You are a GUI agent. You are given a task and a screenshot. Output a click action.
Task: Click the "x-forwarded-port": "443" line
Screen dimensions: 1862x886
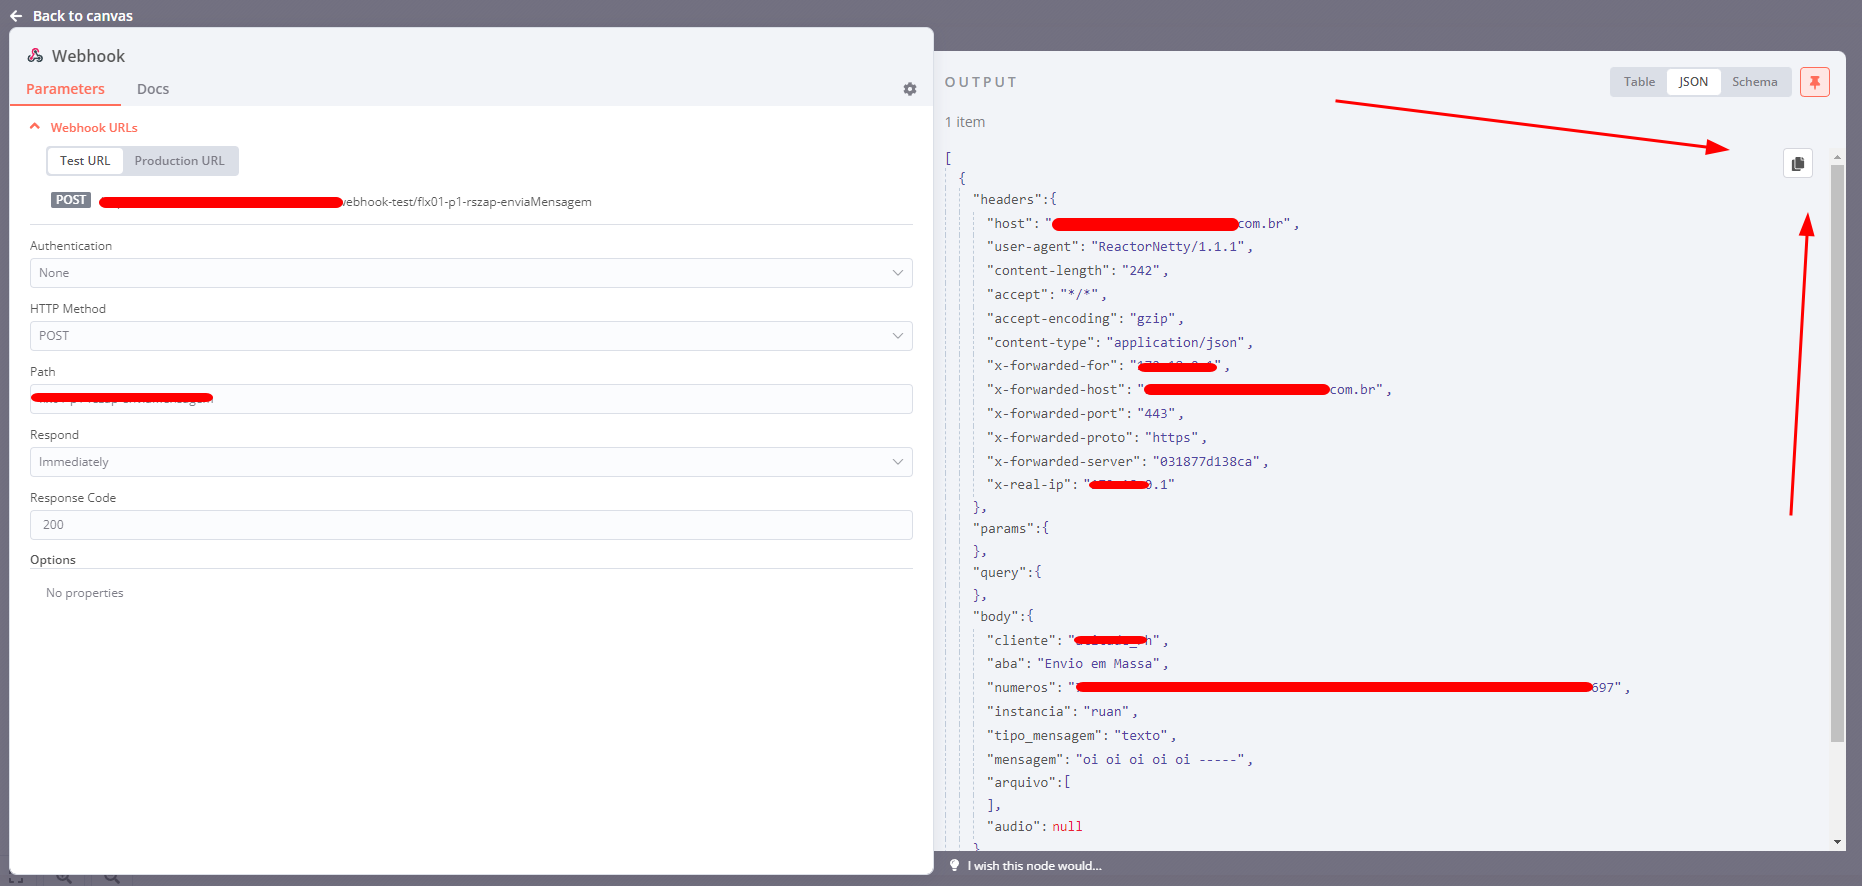pos(1085,414)
